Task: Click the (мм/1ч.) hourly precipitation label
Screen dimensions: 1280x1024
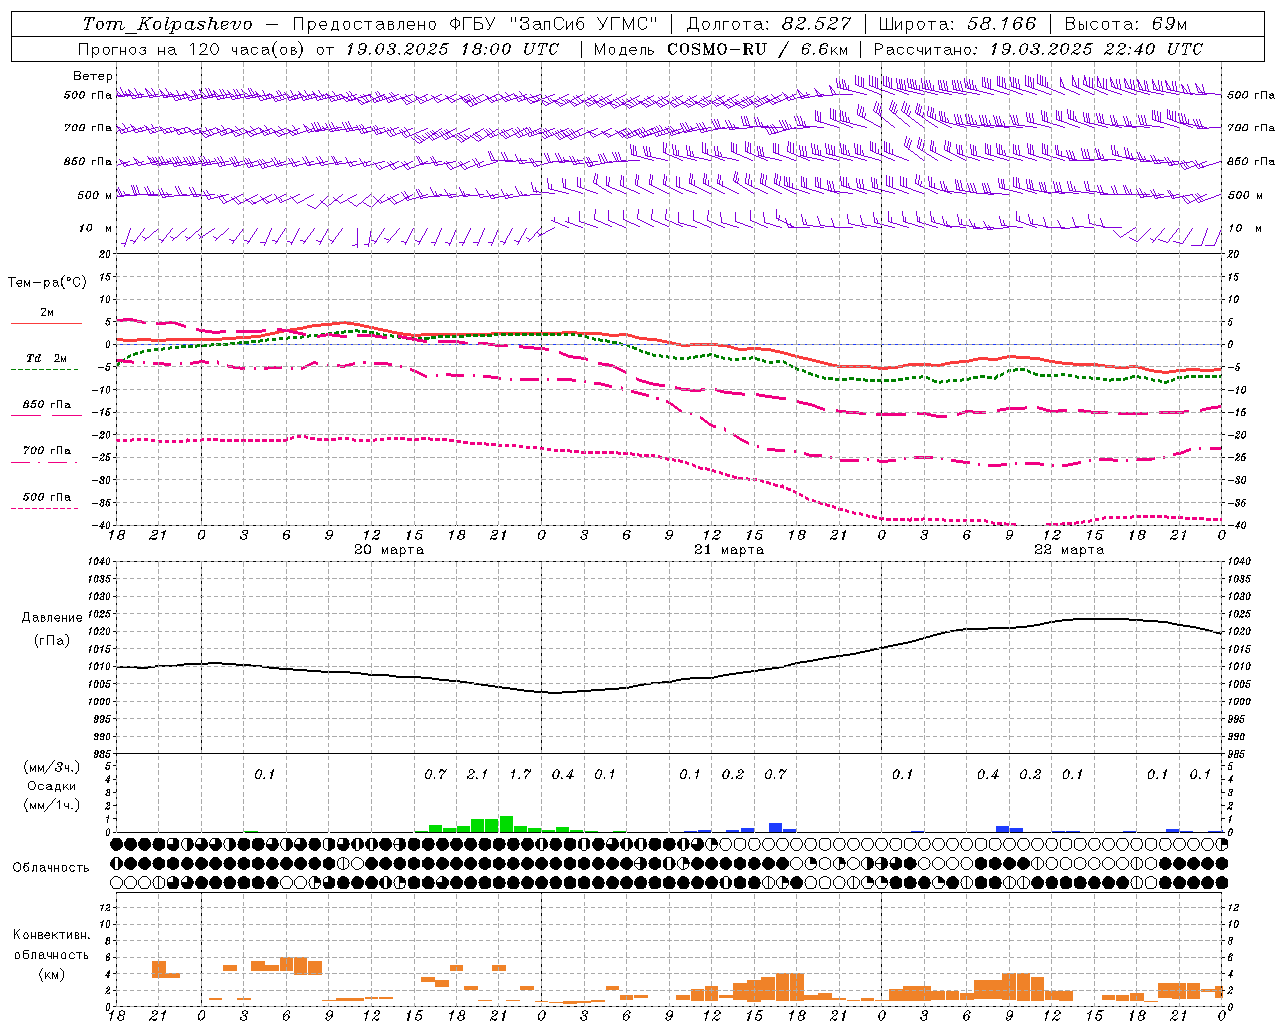Action: (52, 805)
